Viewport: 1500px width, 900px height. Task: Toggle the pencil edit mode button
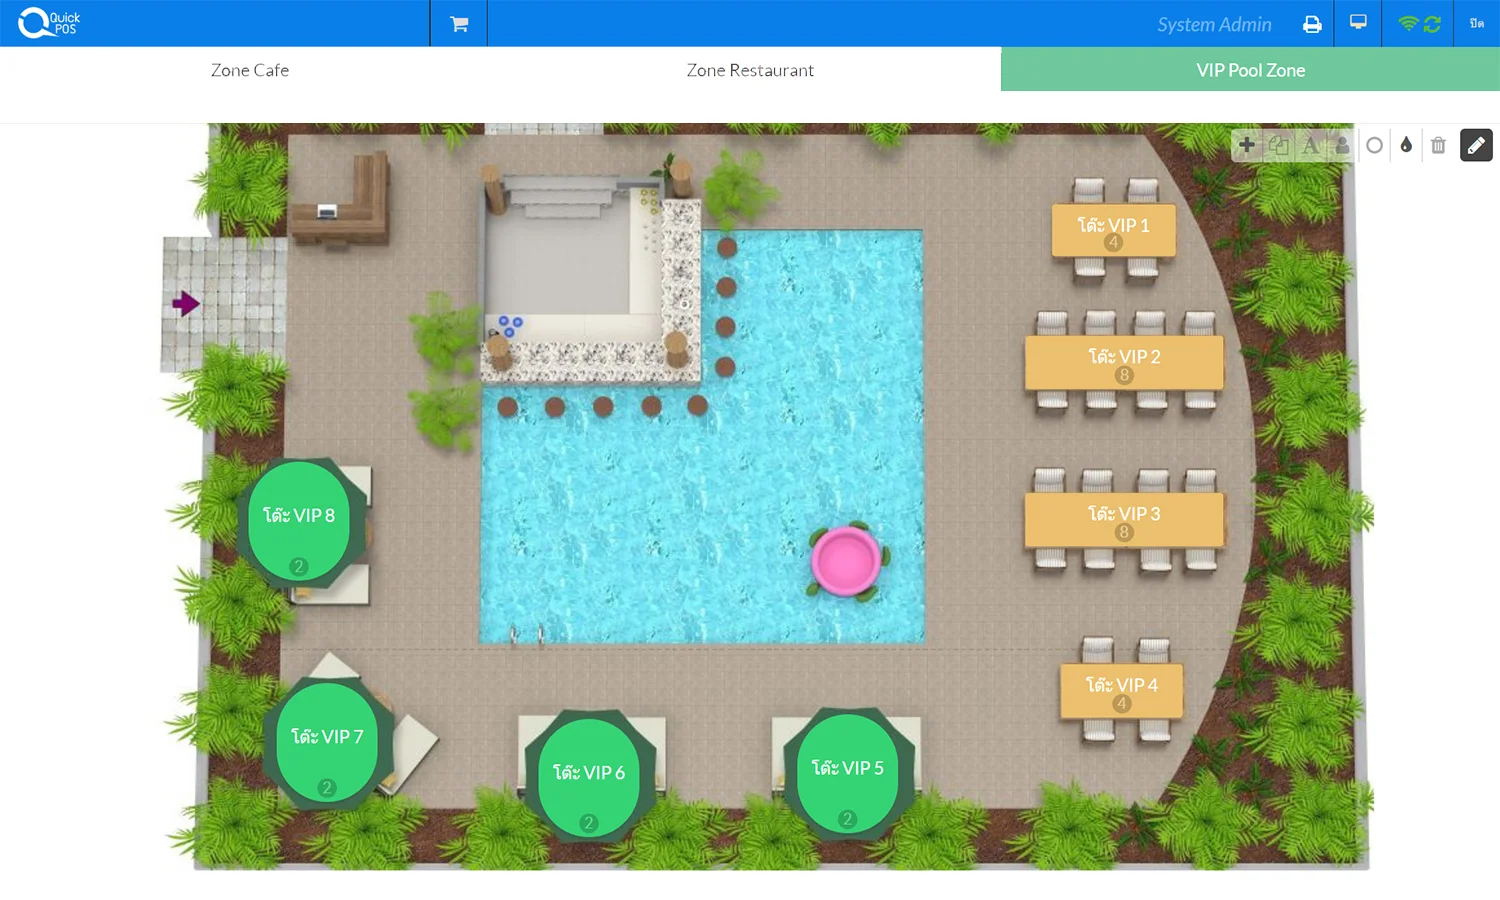click(1476, 145)
